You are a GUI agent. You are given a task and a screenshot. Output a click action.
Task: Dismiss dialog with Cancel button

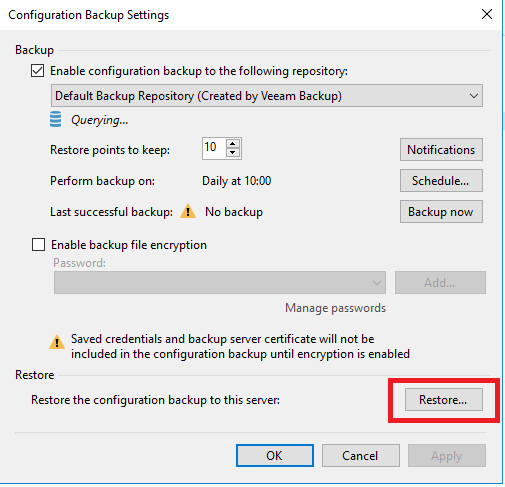(x=361, y=455)
